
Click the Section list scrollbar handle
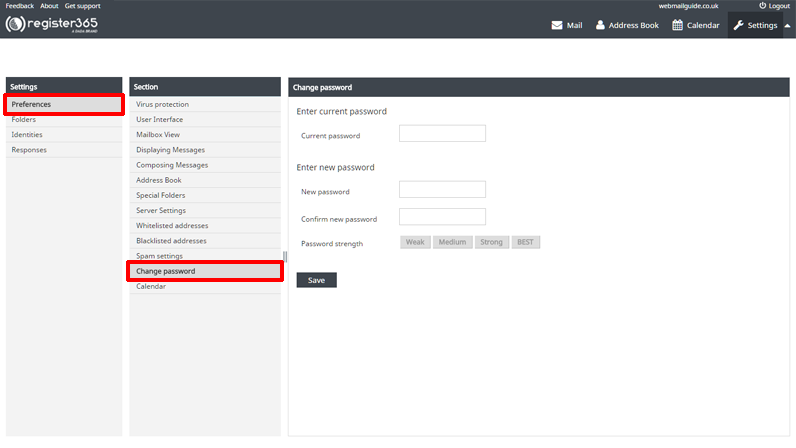285,257
